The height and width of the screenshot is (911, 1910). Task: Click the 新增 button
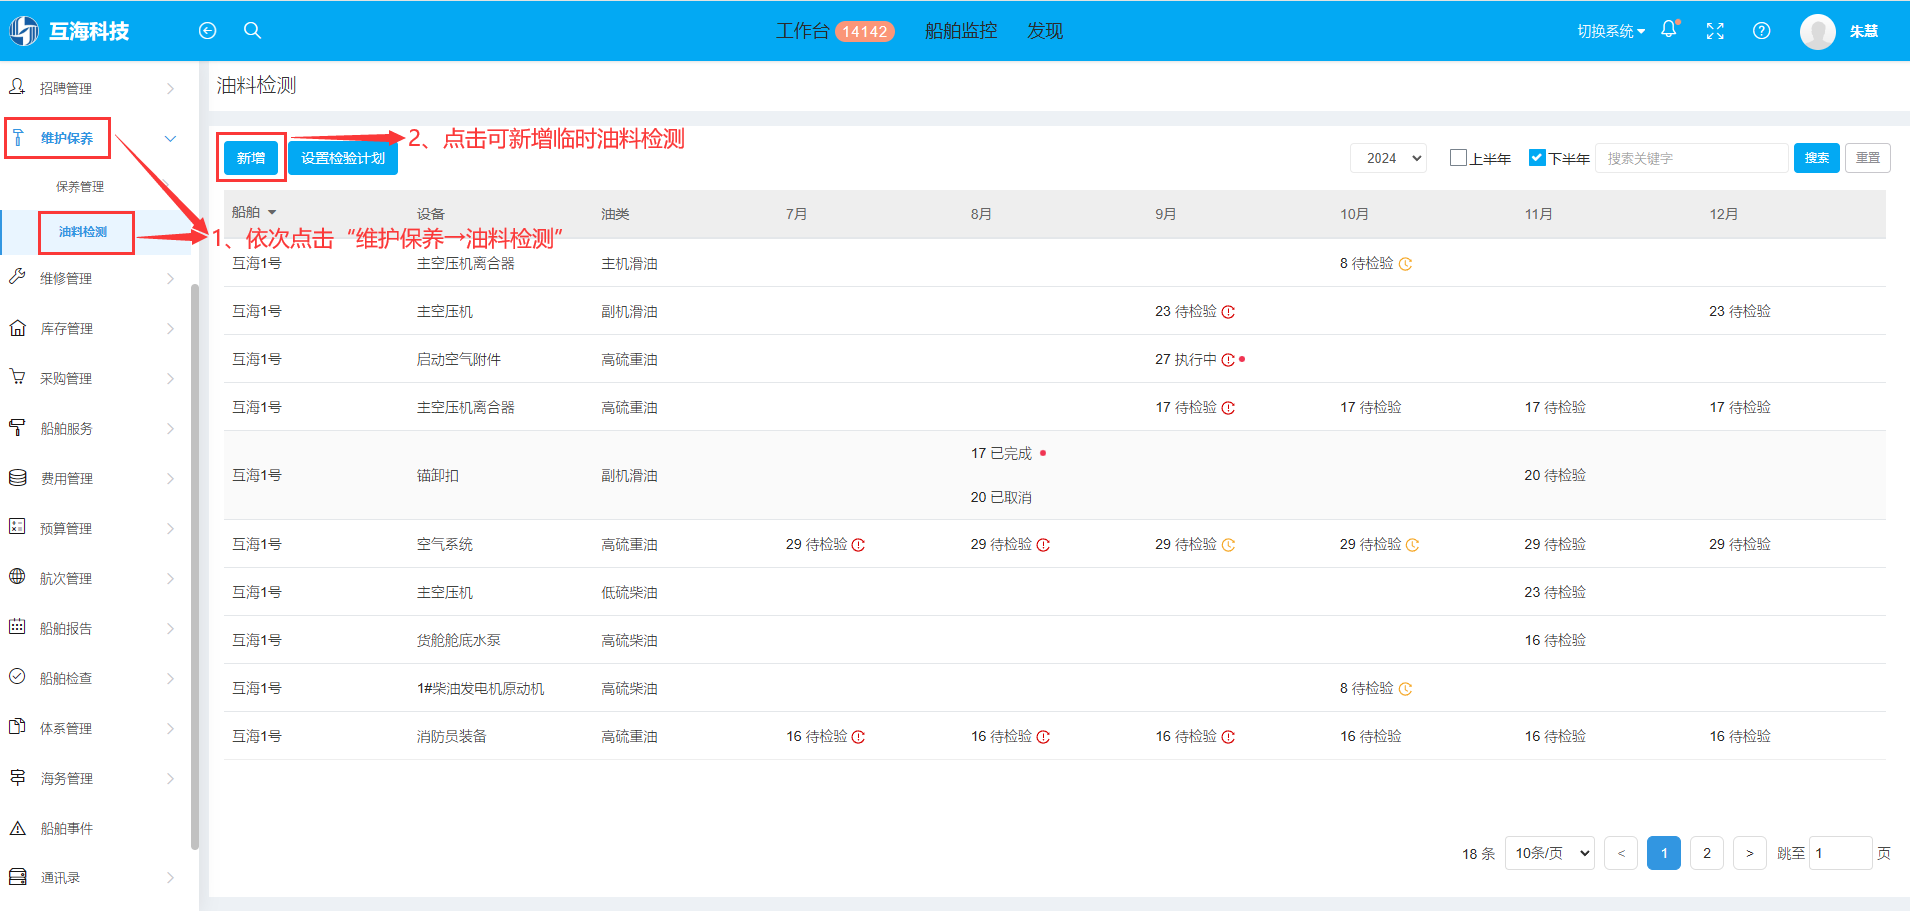click(251, 158)
